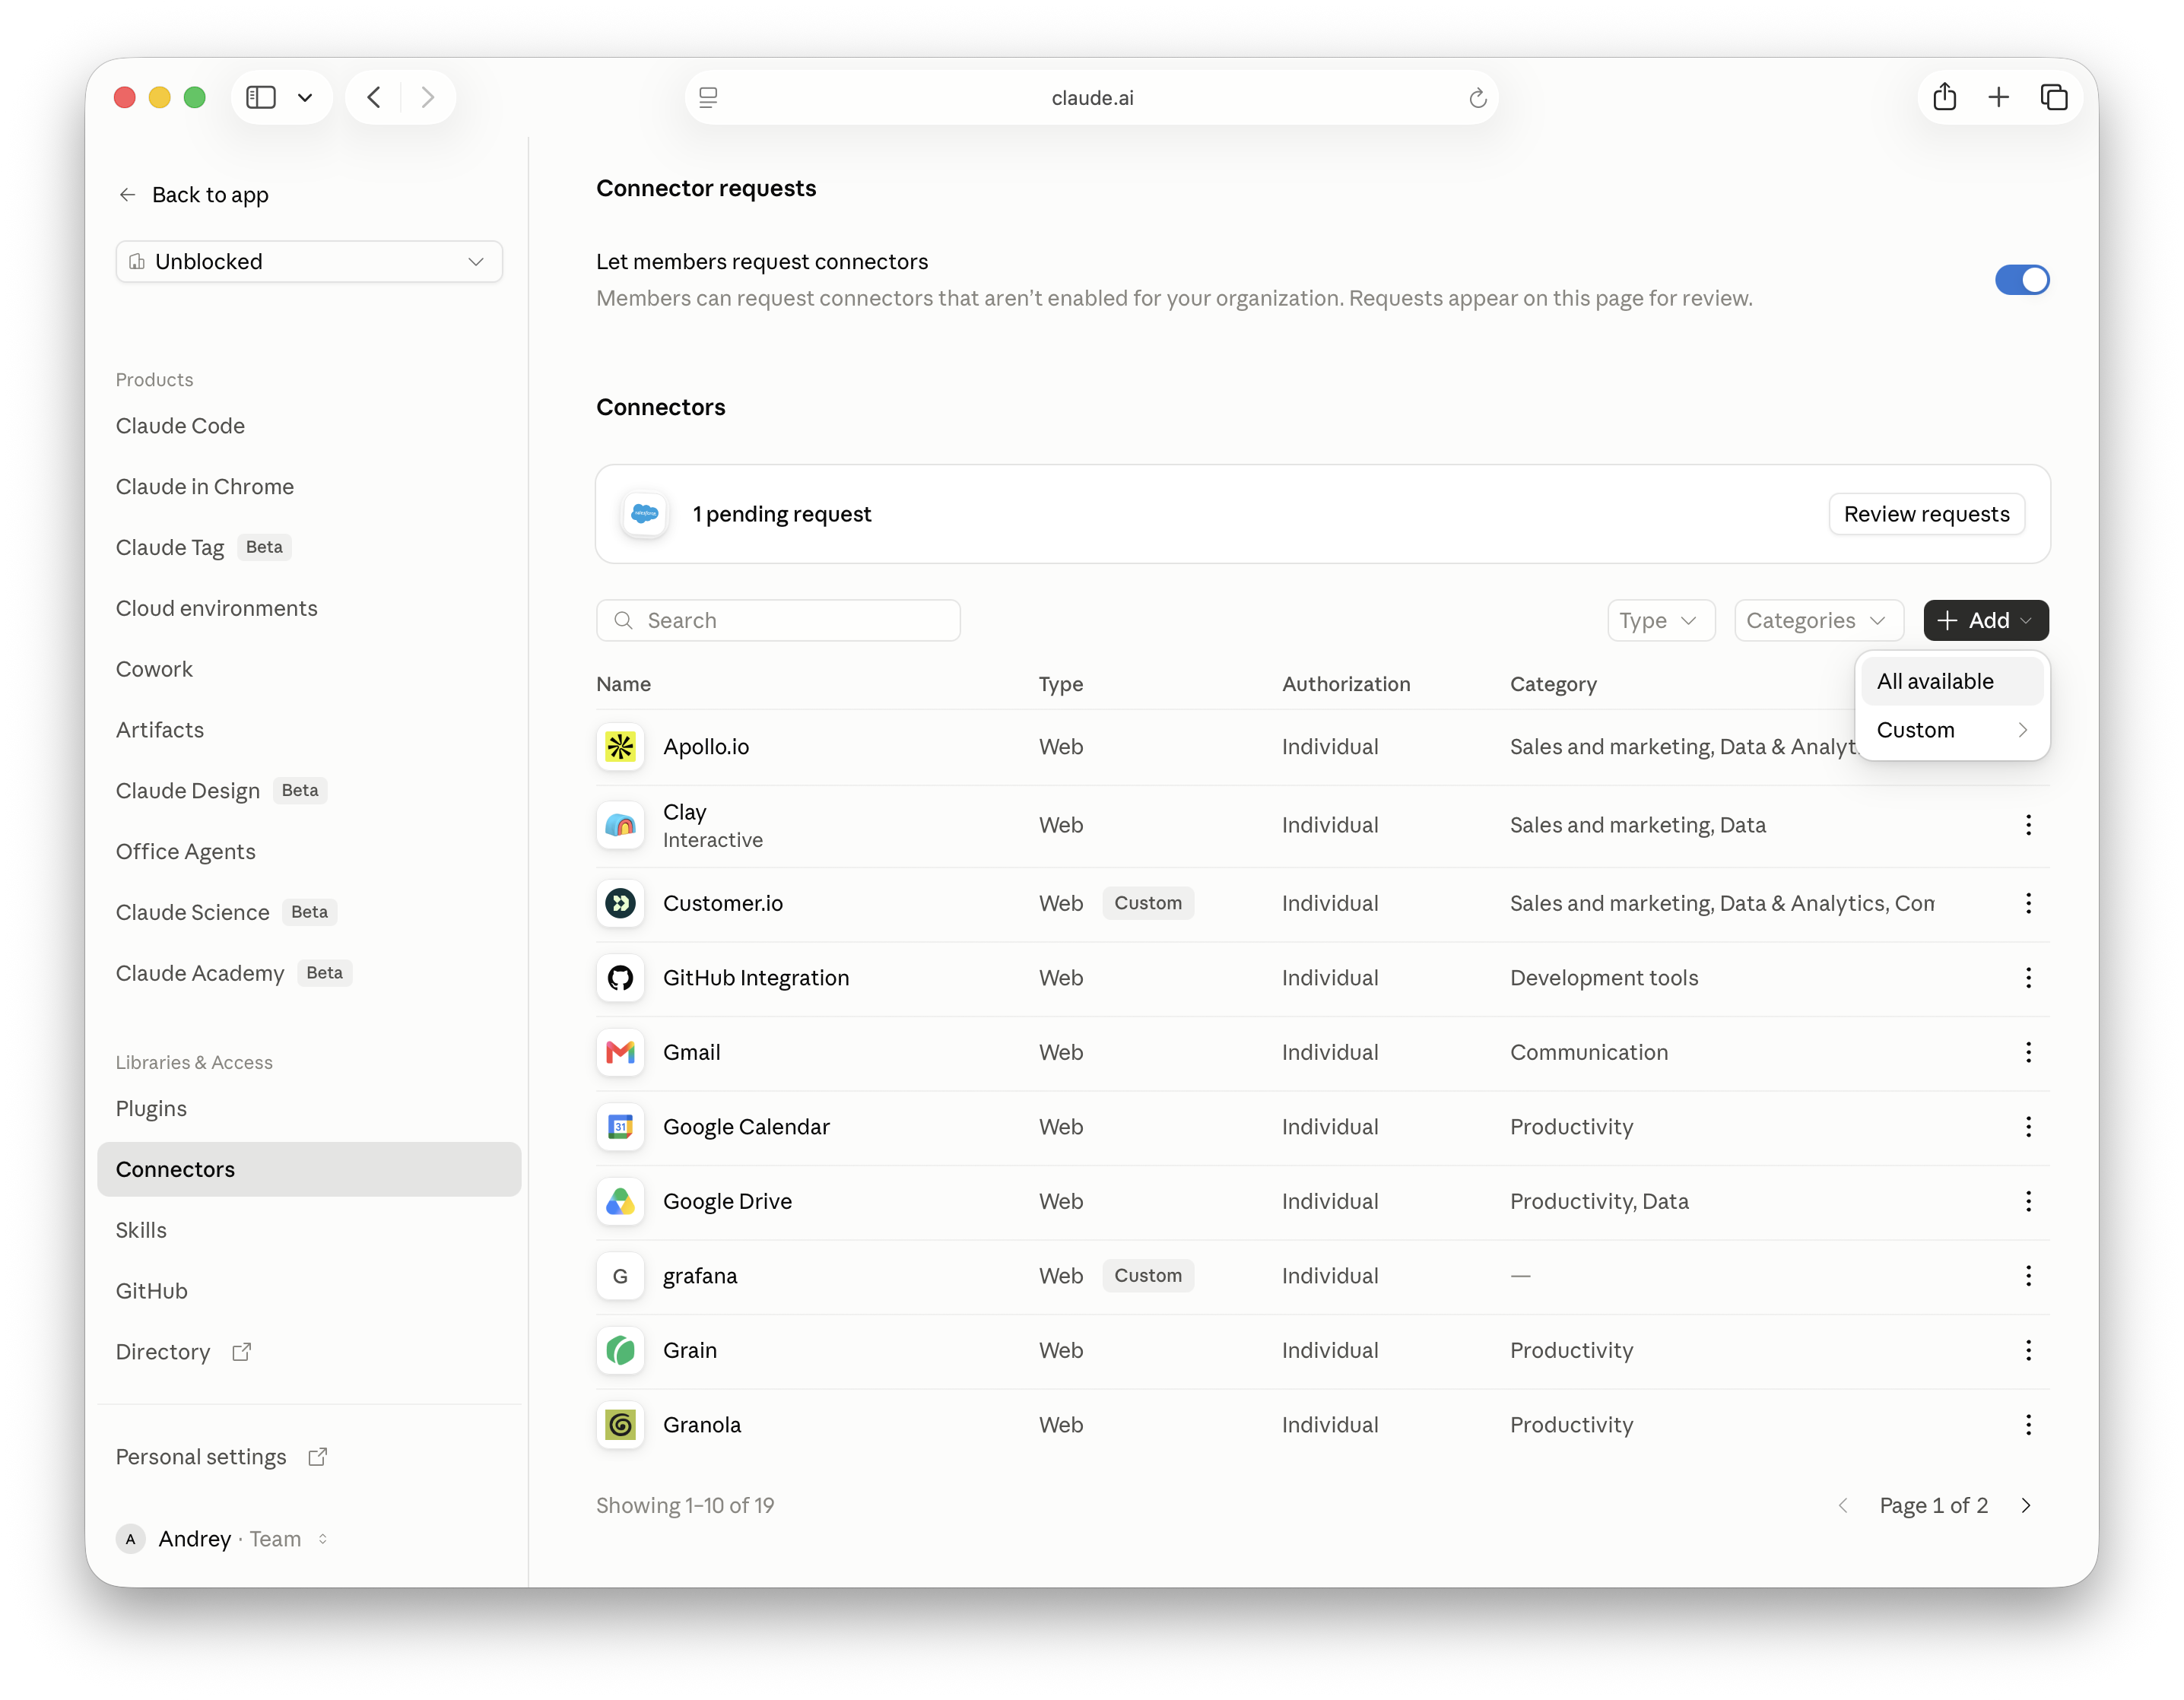Click the Custom badge on grafana row
Image resolution: width=2184 pixels, height=1700 pixels.
(1147, 1276)
